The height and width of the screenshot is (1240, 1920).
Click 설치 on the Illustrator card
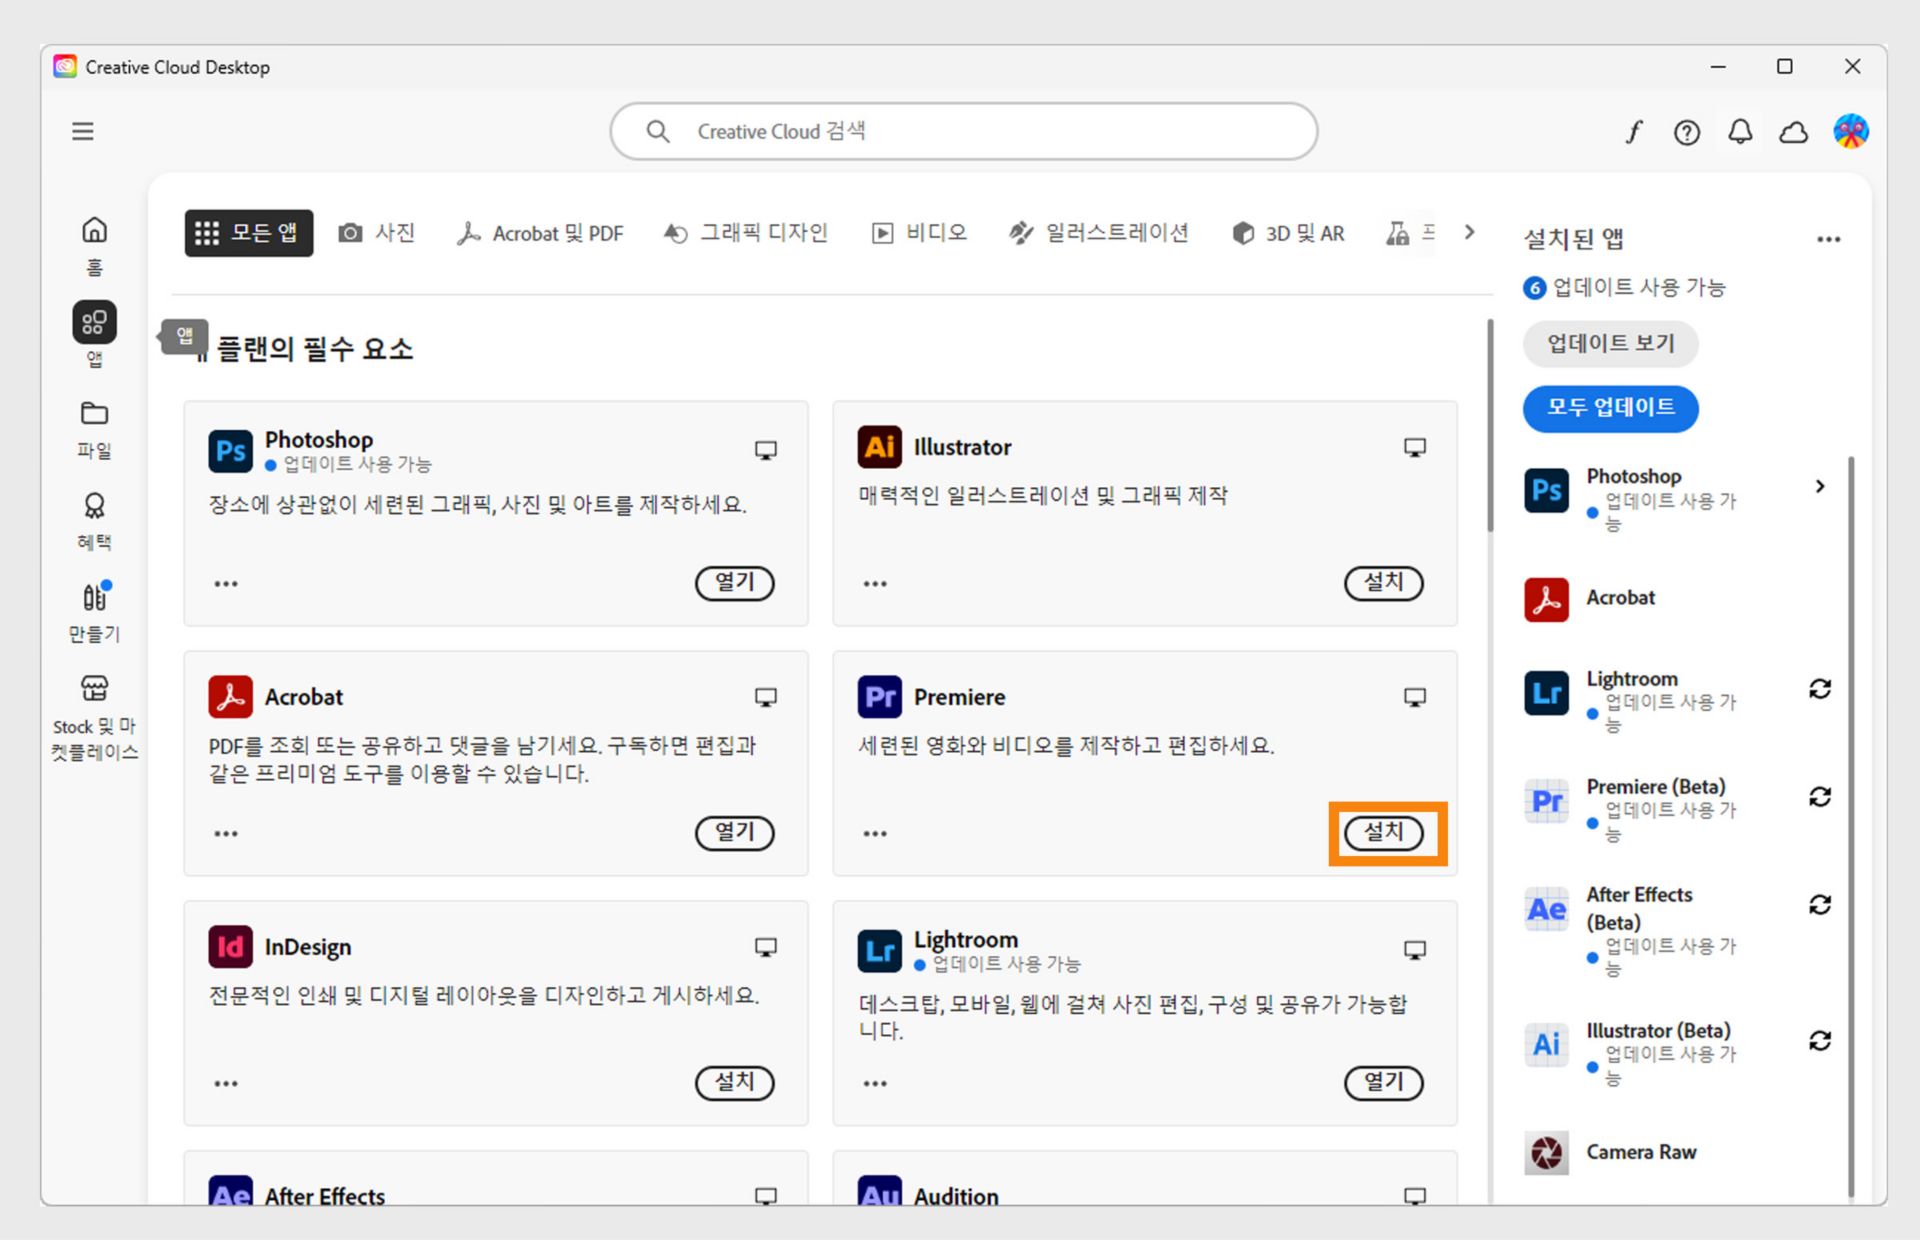(x=1384, y=583)
